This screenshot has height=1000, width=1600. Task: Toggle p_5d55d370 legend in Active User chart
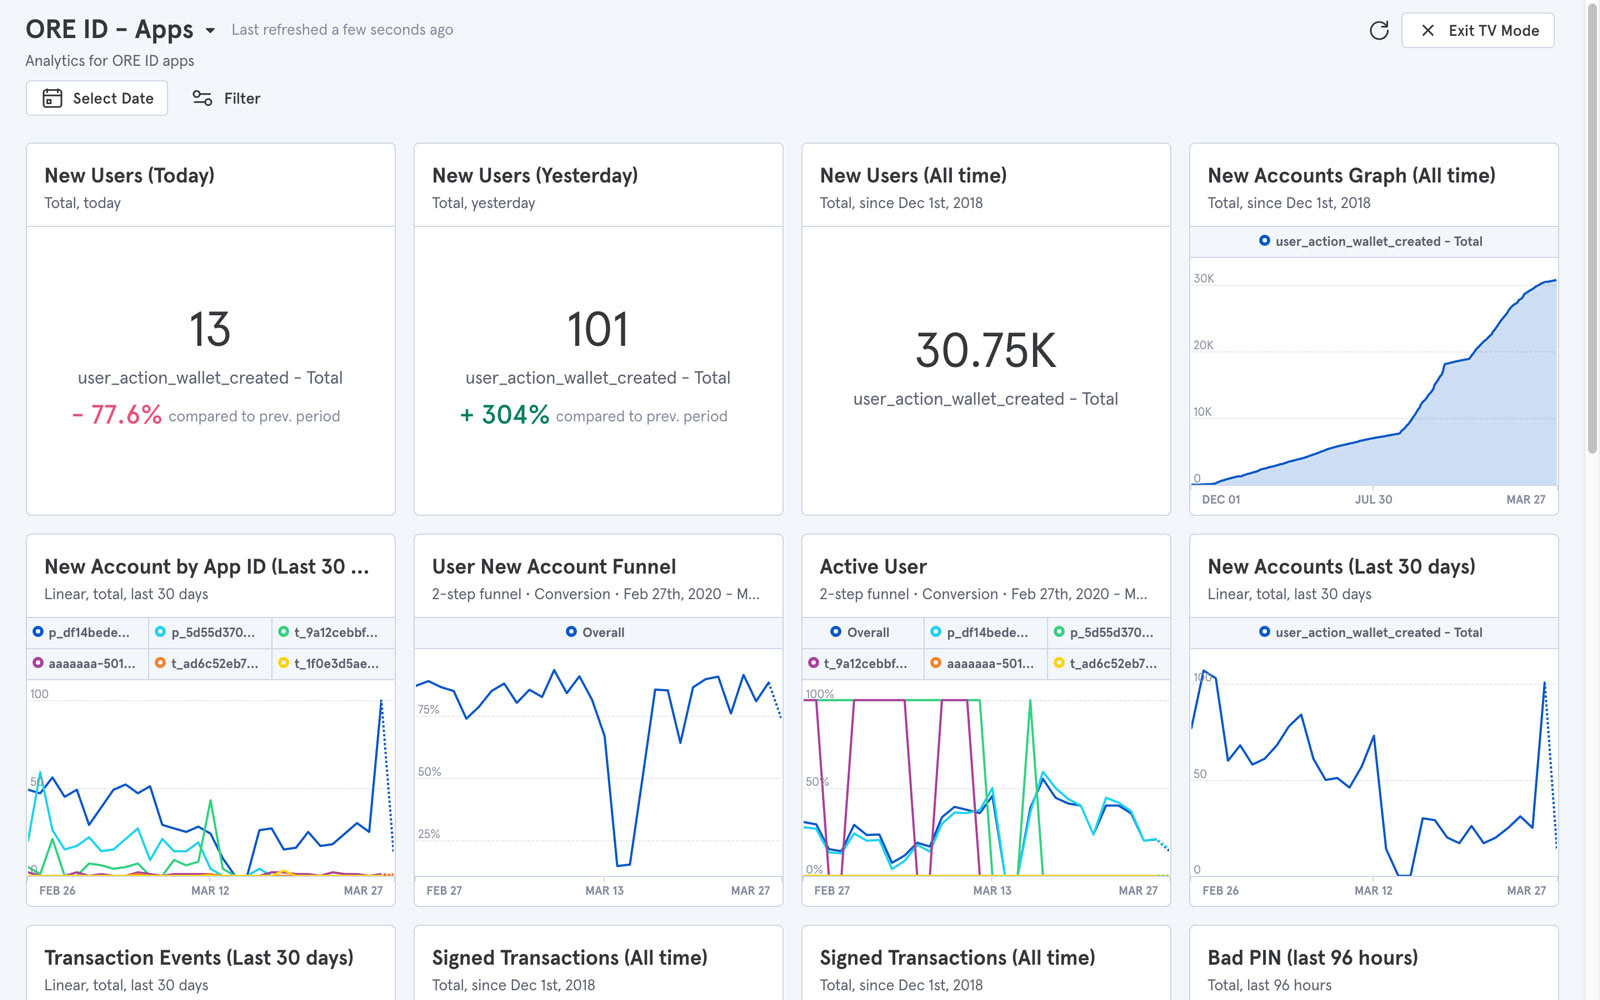[1109, 632]
